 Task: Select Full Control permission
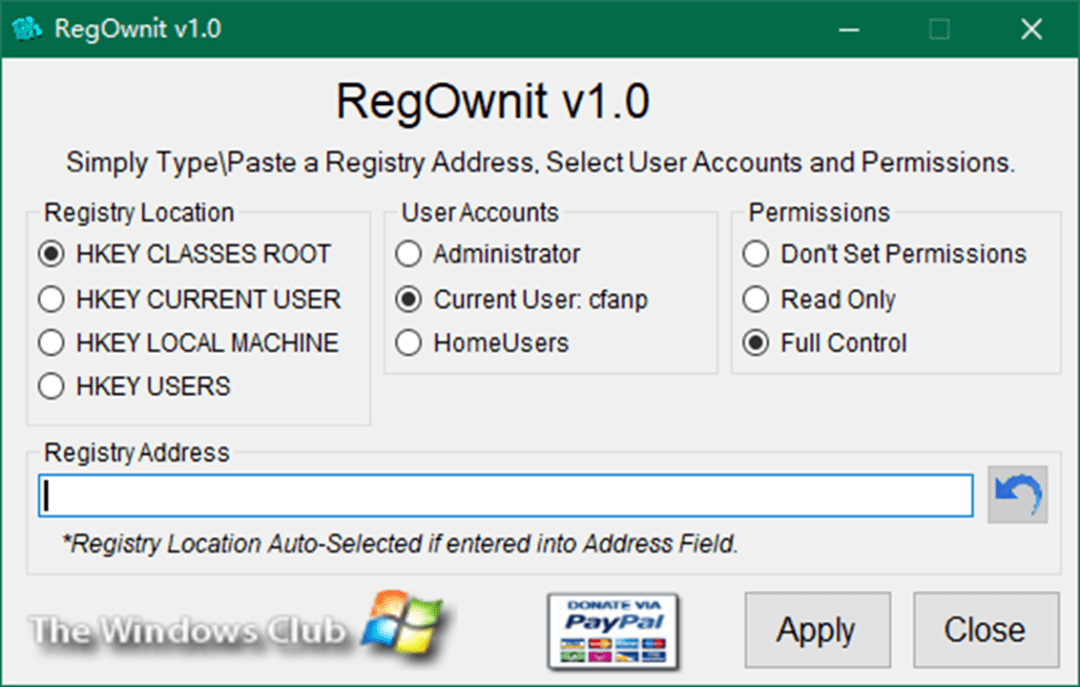[755, 343]
